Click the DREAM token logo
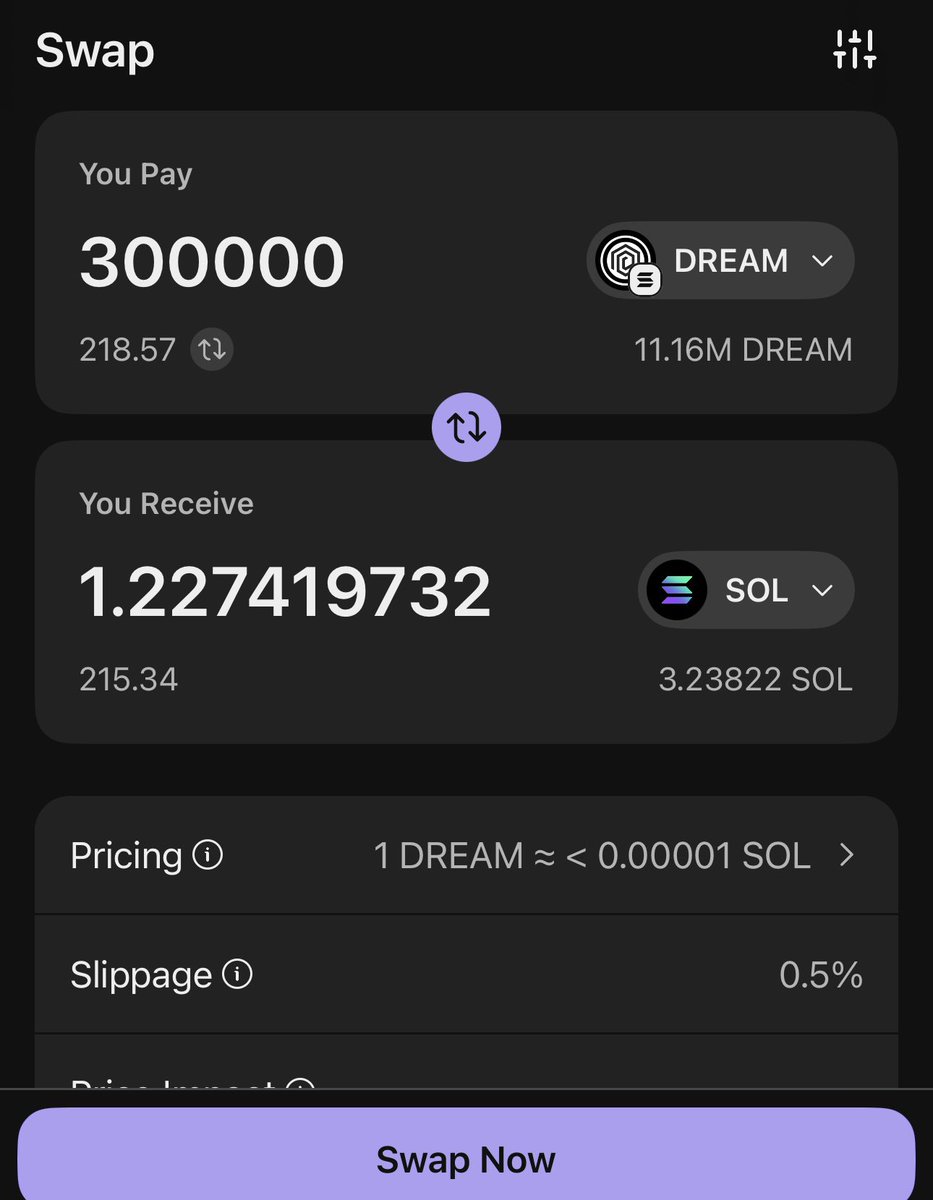933x1200 pixels. click(626, 260)
